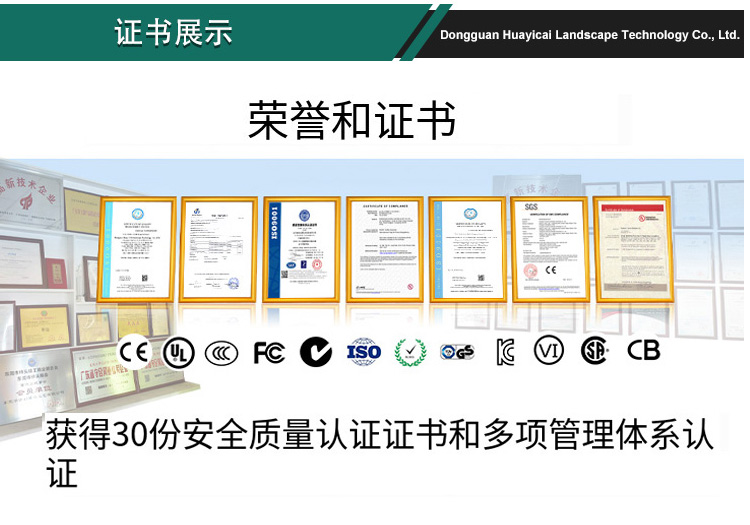Image resolution: width=750 pixels, height=525 pixels.
Task: Click the black circular checkmark logo
Action: [316, 351]
